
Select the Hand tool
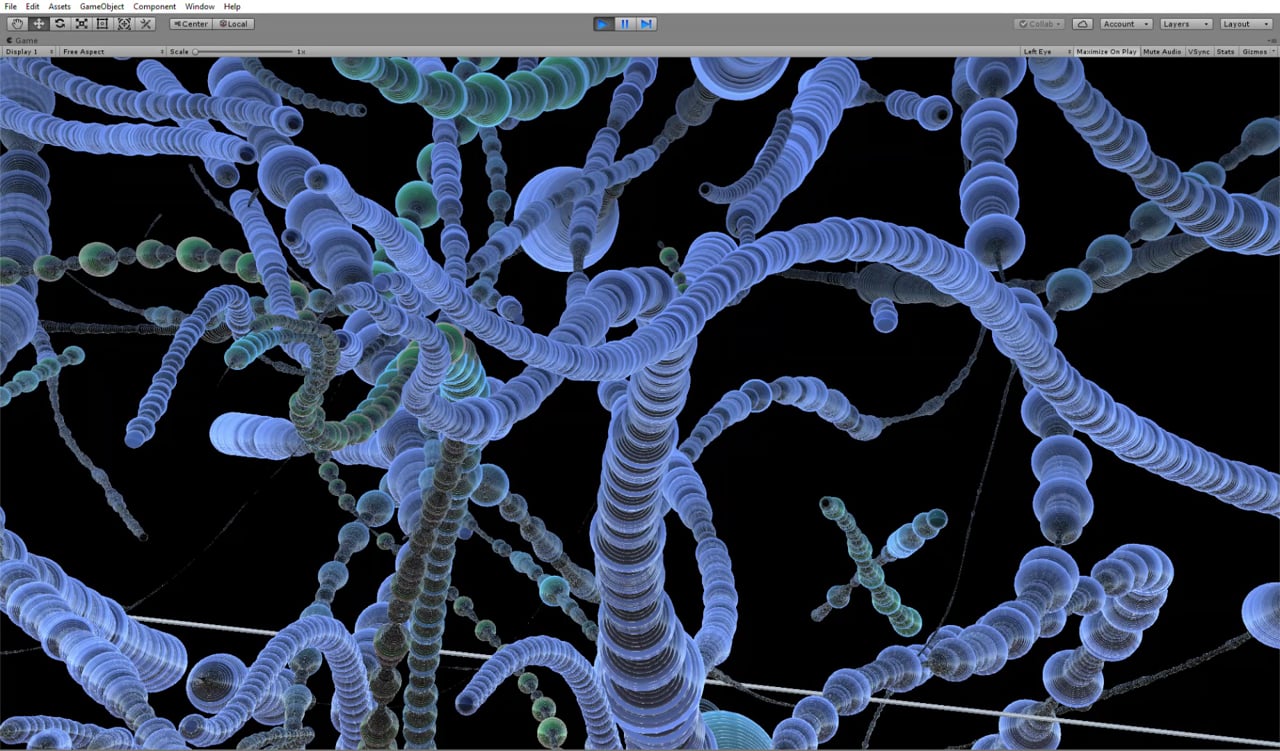point(17,23)
